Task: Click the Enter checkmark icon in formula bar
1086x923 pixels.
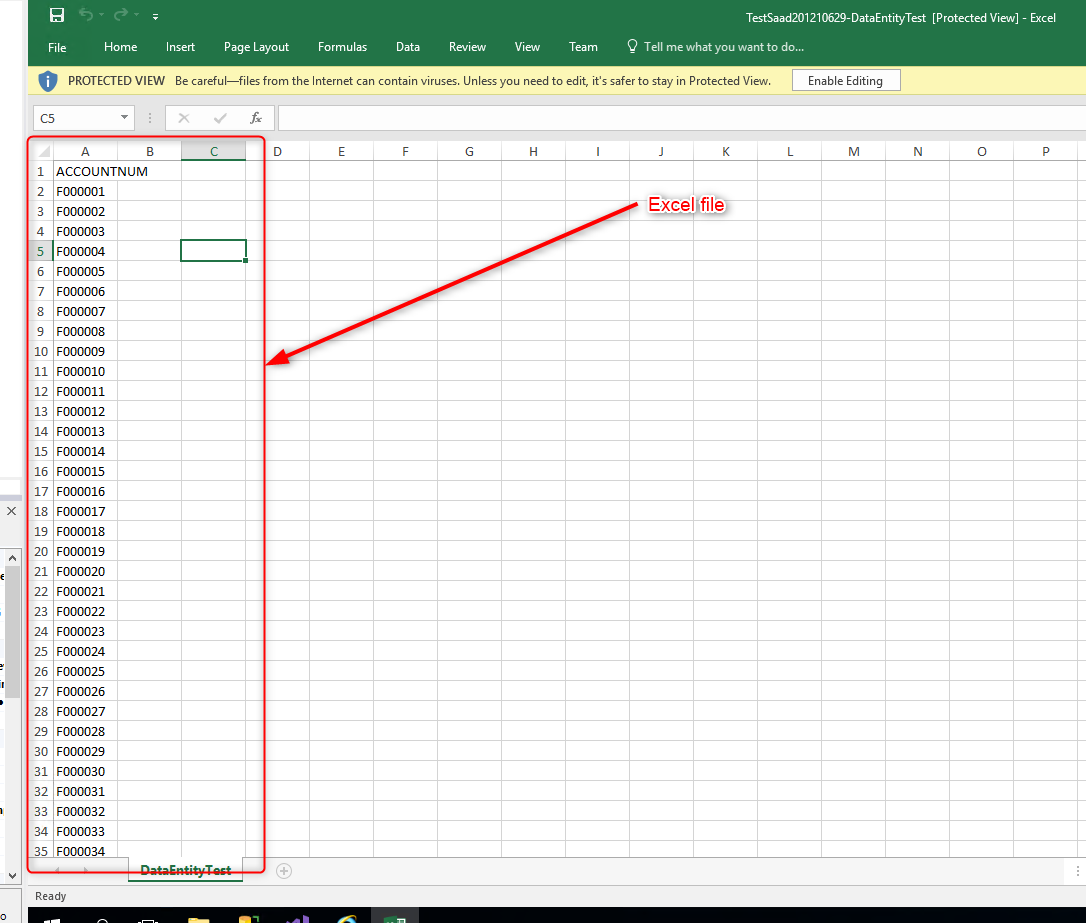Action: (220, 118)
